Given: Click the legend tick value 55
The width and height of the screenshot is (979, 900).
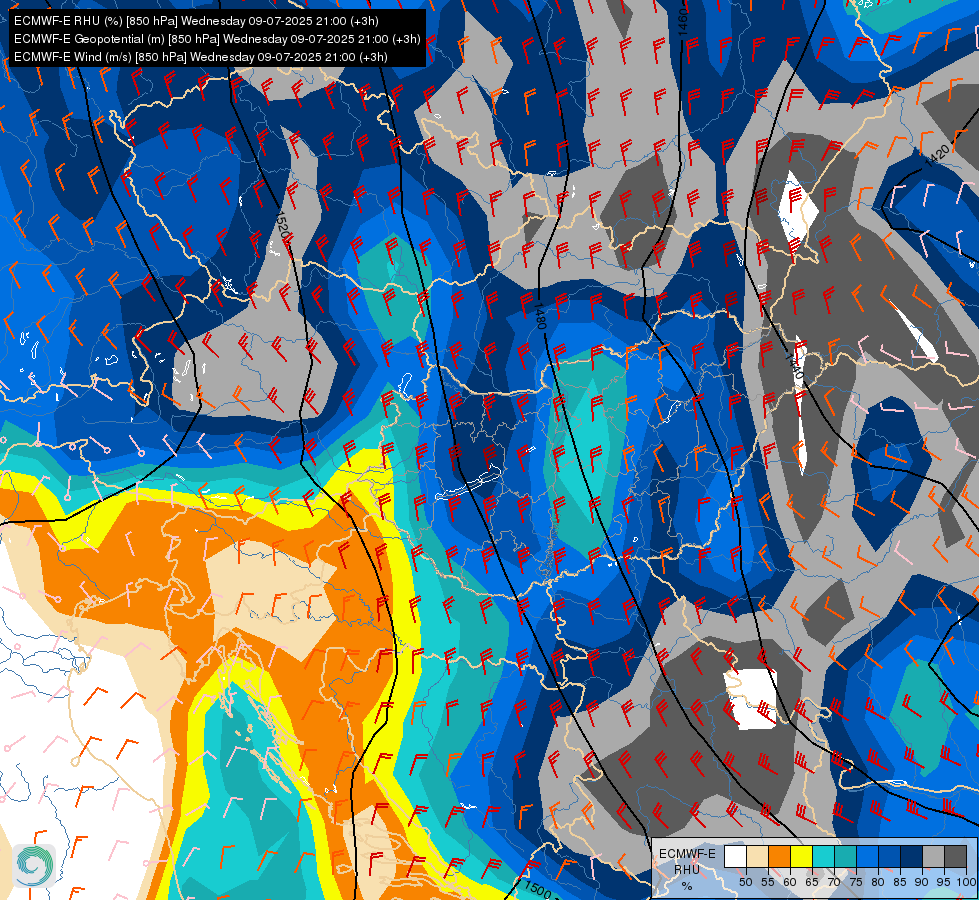Looking at the screenshot, I should click(x=768, y=882).
